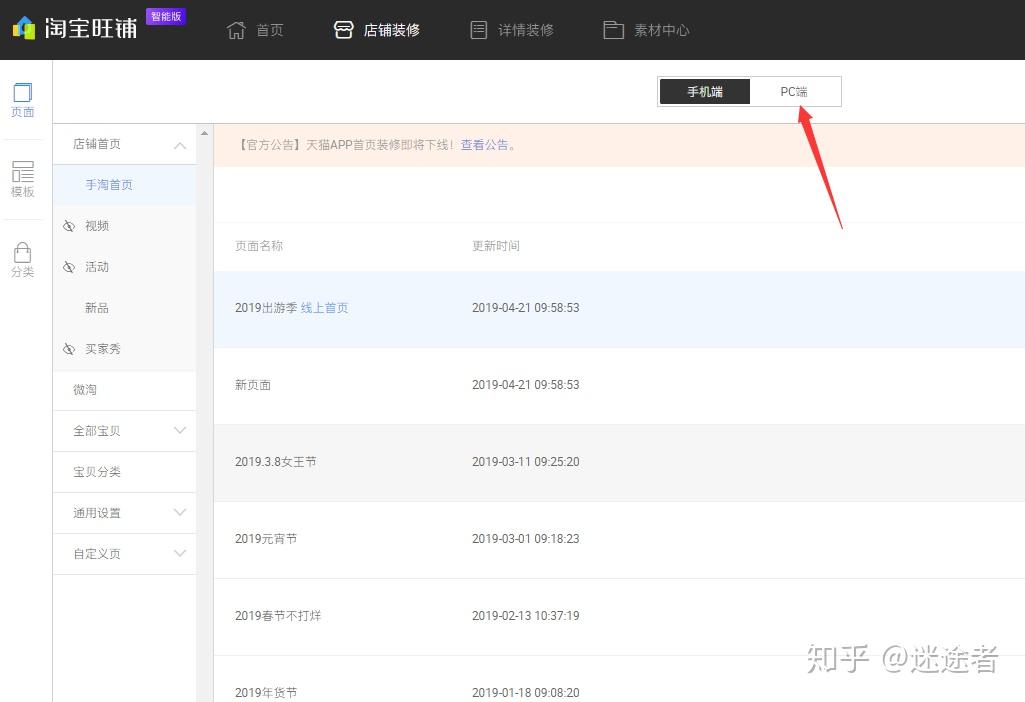Open 店铺装修 from the top toolbar
Screen dimensions: 1025x702
[378, 29]
